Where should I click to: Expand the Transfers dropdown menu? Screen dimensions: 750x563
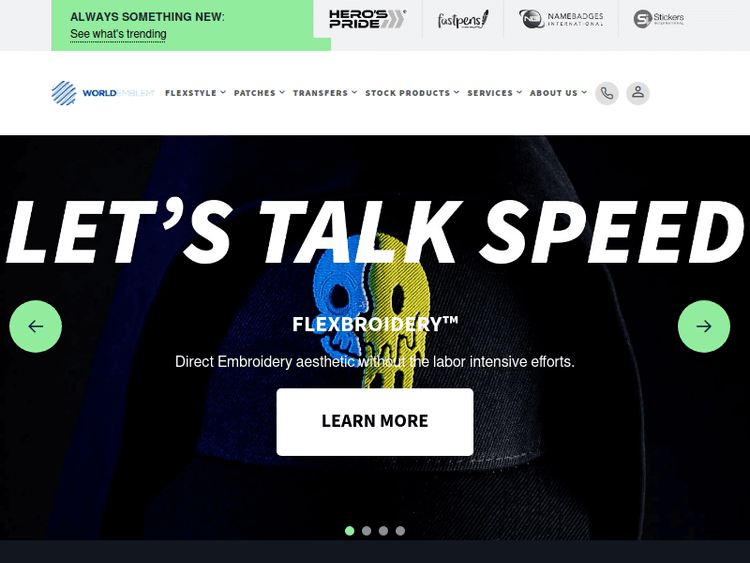coord(325,93)
